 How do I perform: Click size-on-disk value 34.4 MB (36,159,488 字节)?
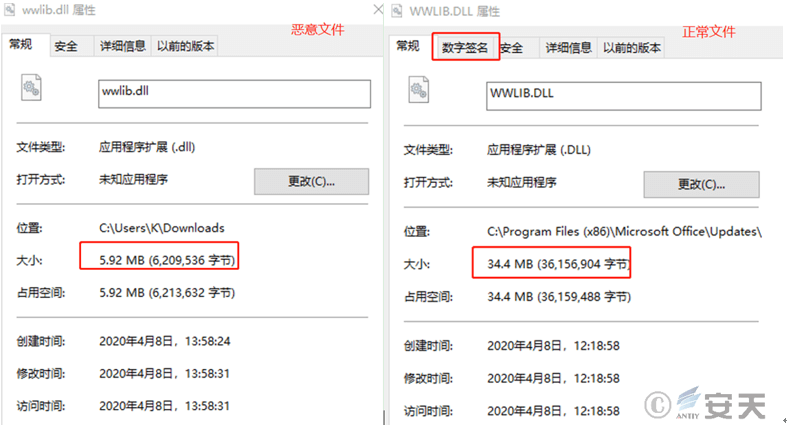pos(559,297)
